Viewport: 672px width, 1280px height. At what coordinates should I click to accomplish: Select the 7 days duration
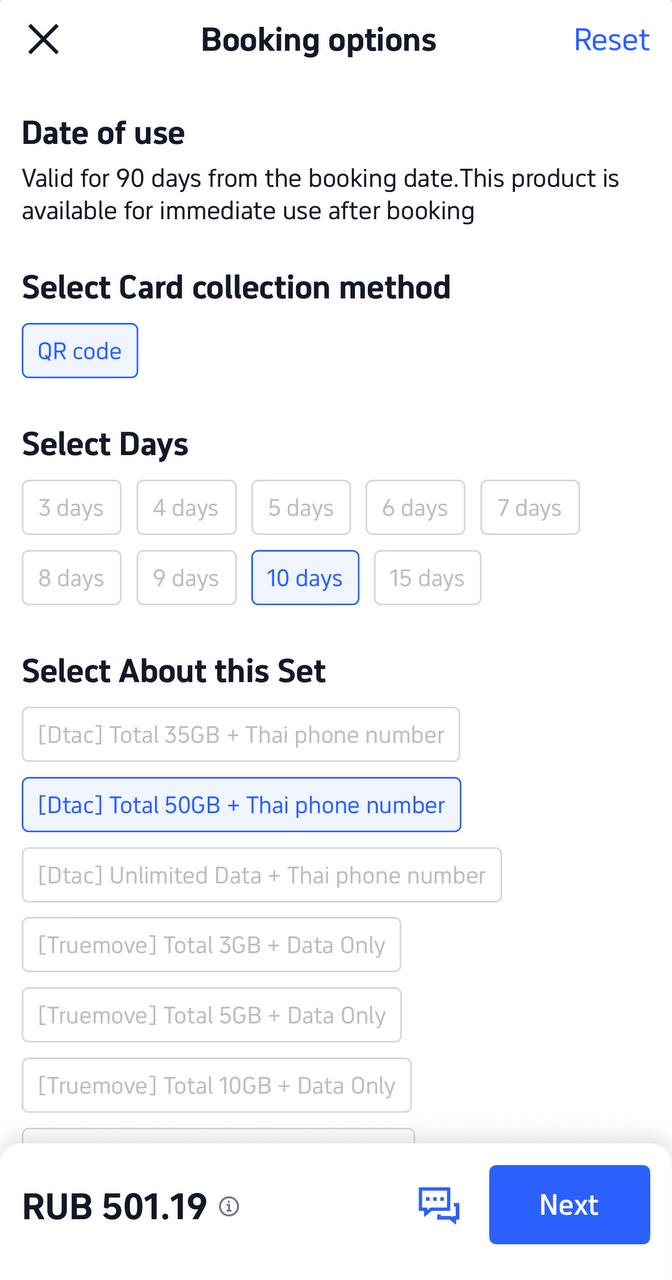point(530,508)
